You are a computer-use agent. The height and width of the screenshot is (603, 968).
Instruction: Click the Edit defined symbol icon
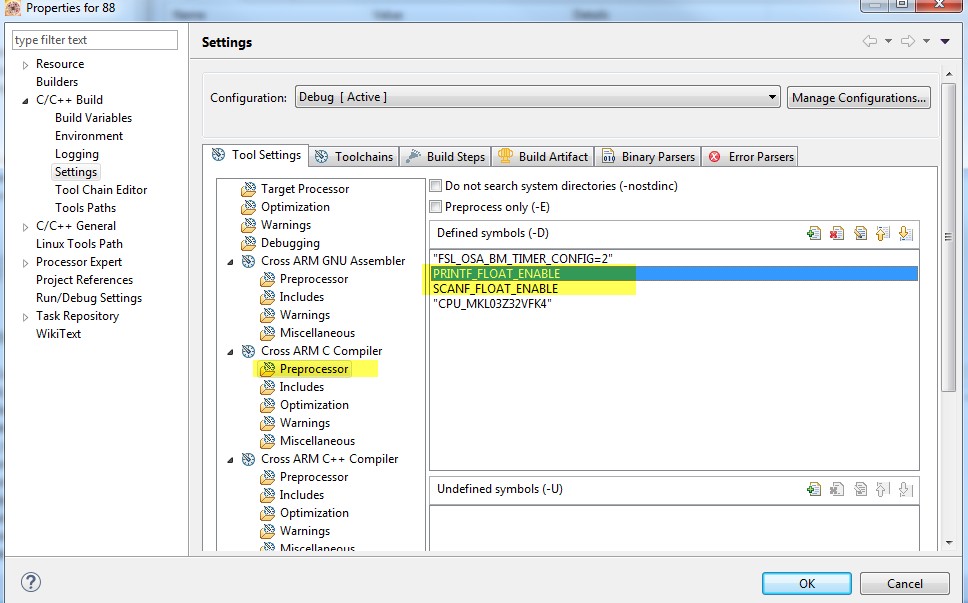coord(860,233)
